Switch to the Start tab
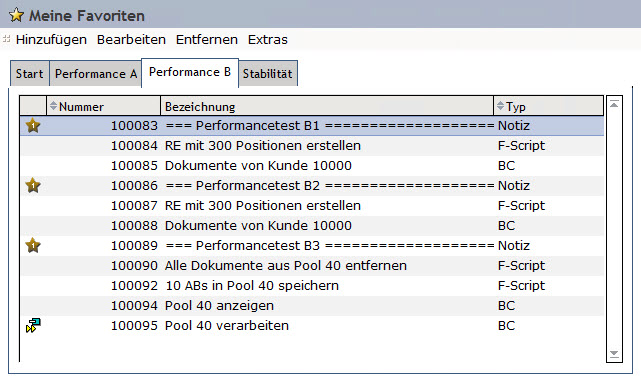 [29, 74]
